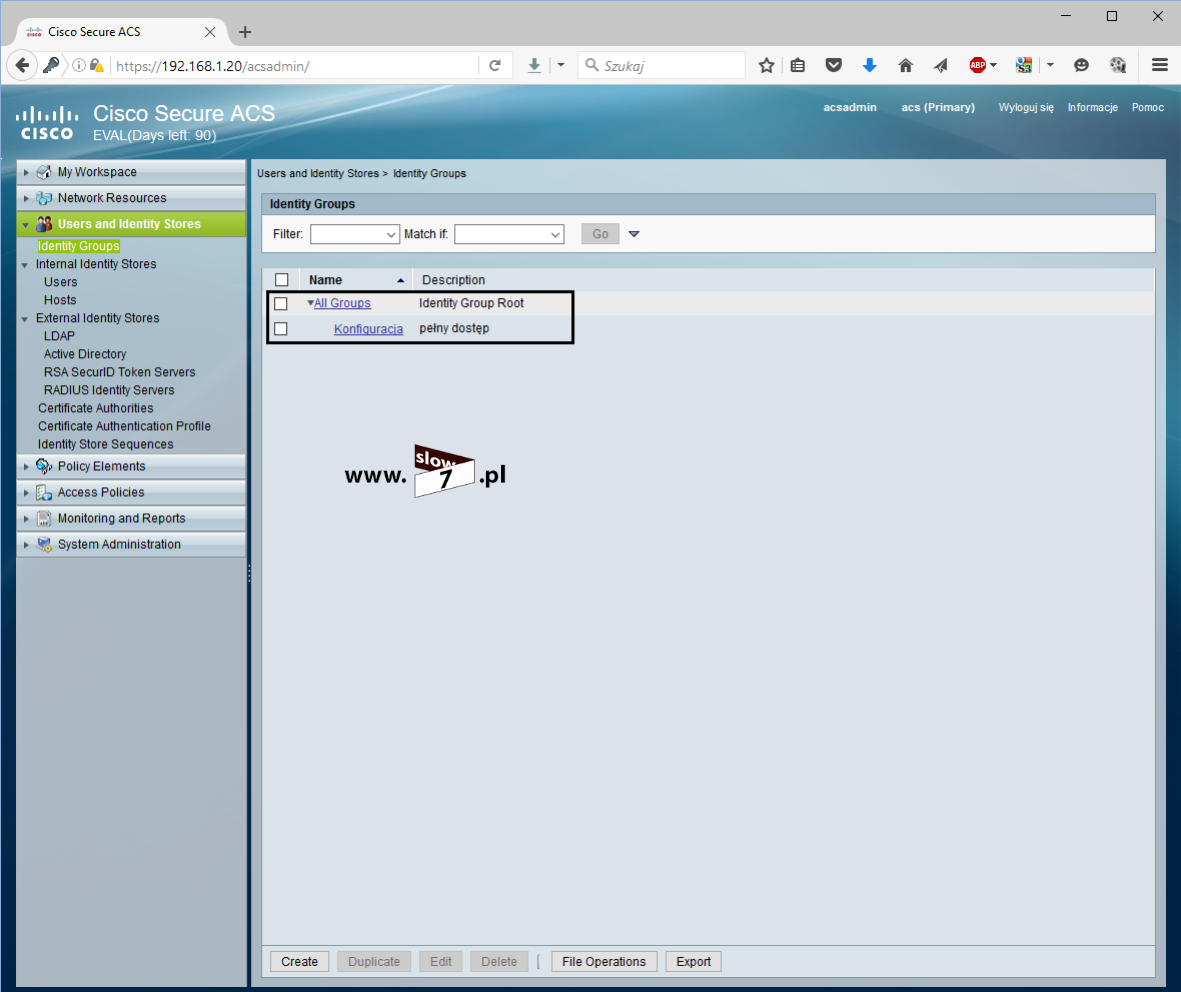Click the Pomoc help link

coord(1148,108)
